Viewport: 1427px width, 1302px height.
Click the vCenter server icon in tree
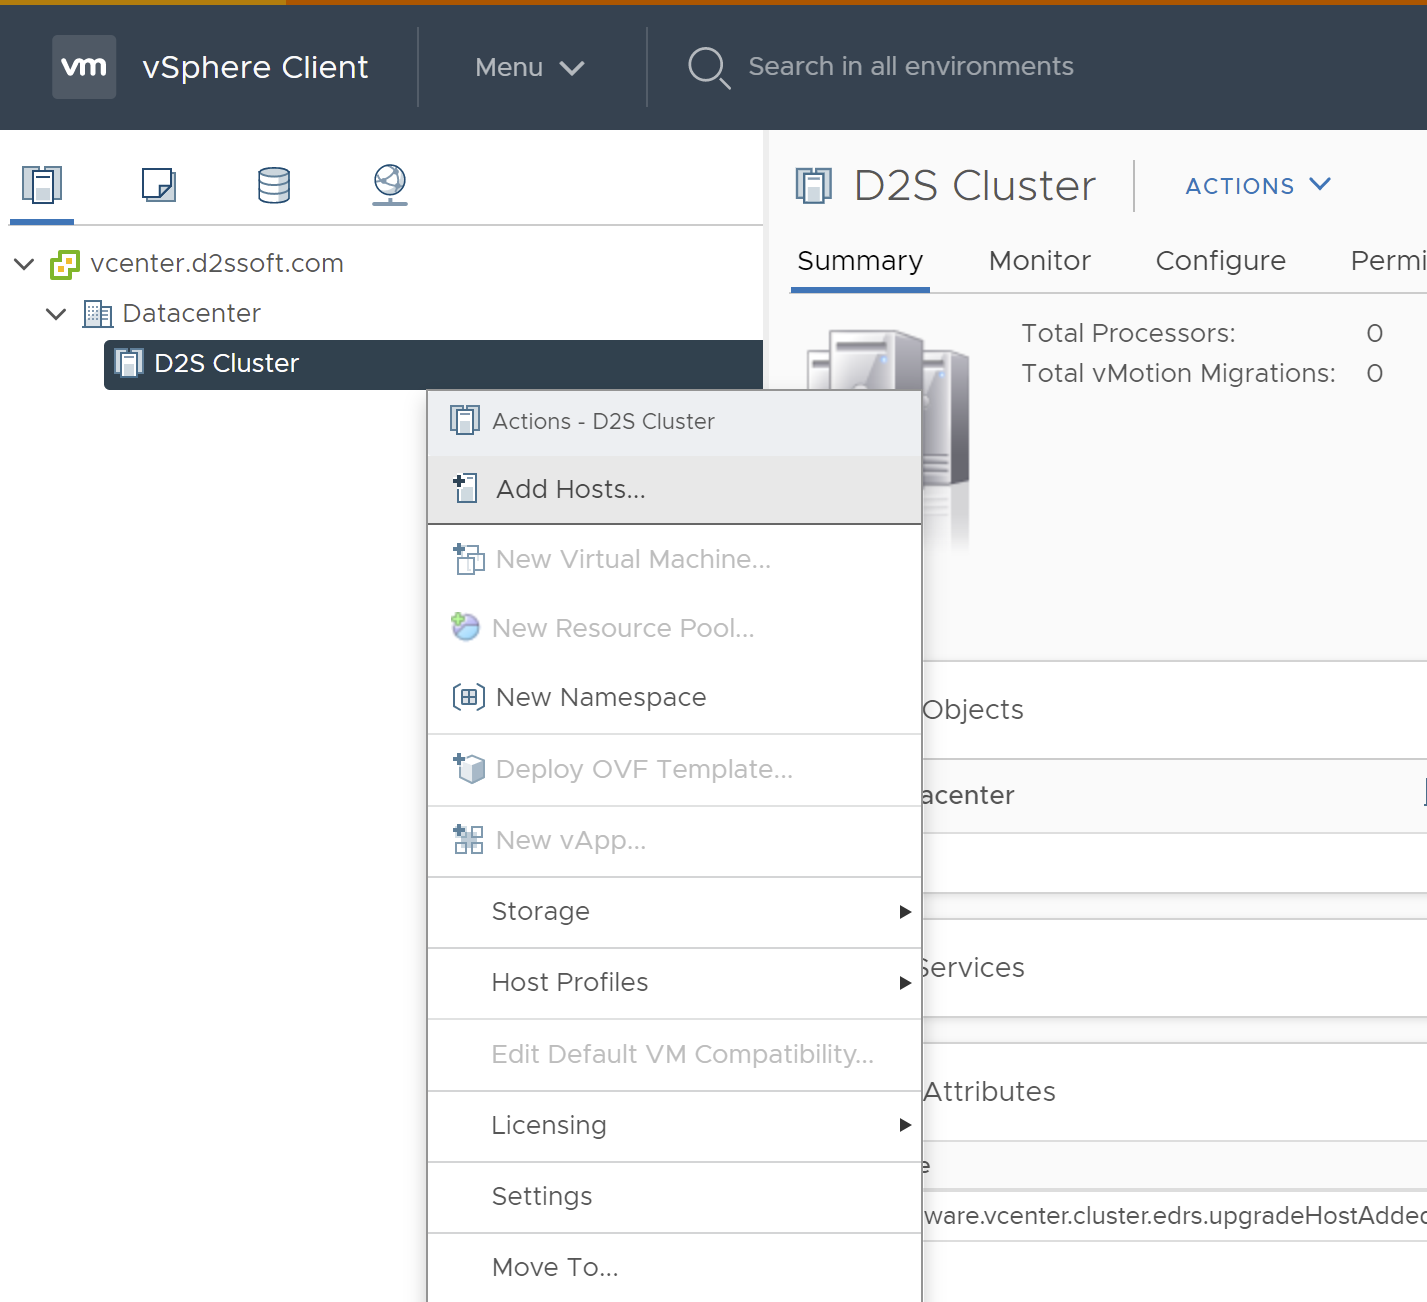click(x=65, y=264)
